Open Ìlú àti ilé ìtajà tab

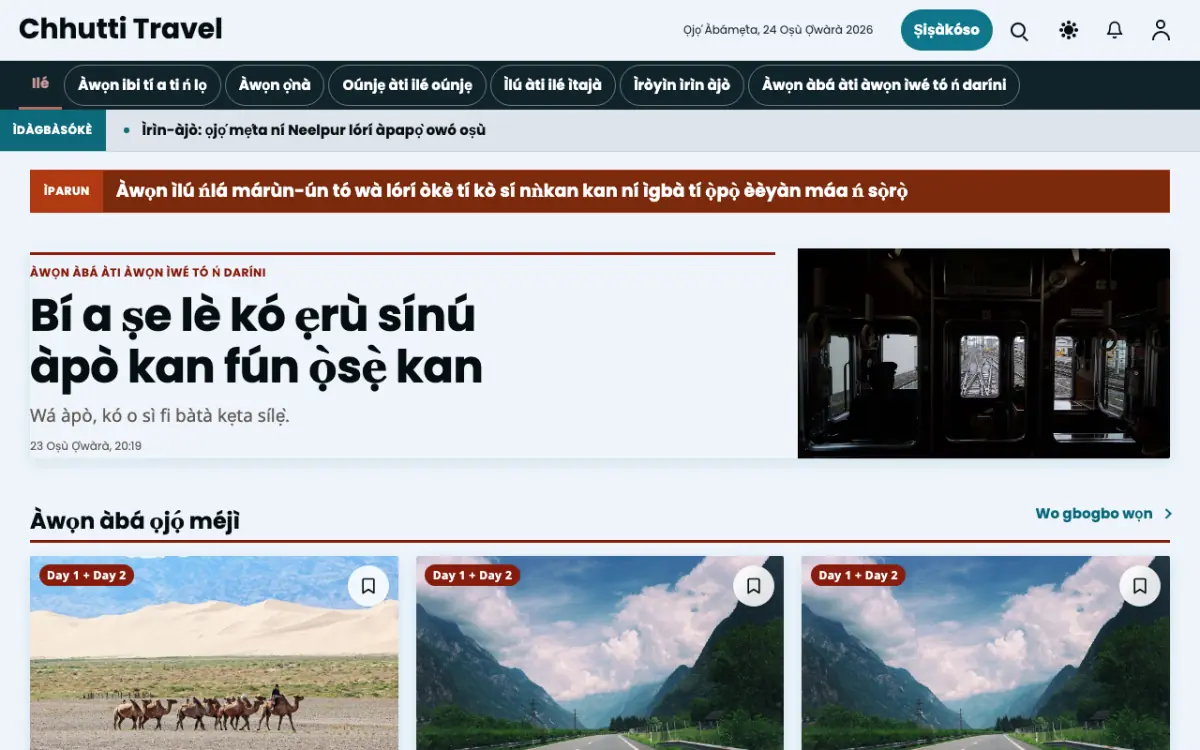tap(553, 86)
